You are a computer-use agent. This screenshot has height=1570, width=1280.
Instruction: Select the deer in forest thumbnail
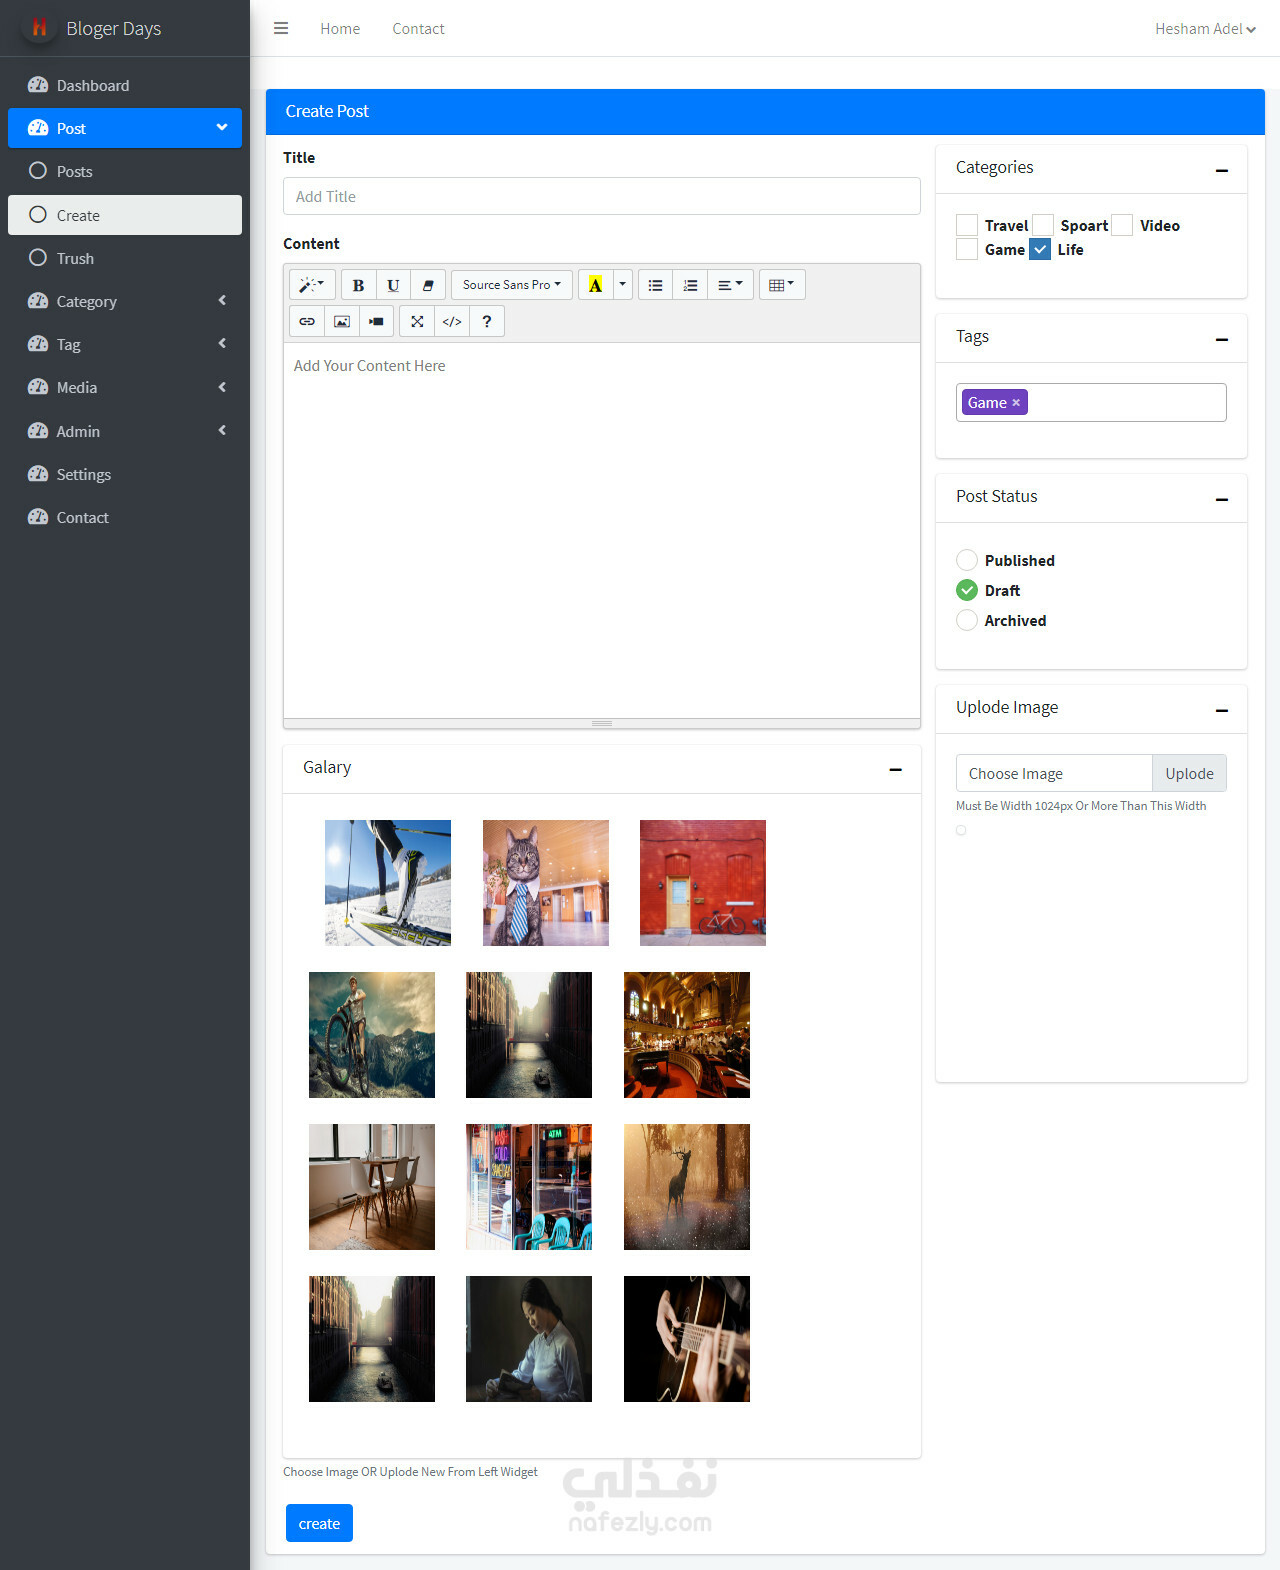click(x=687, y=1187)
